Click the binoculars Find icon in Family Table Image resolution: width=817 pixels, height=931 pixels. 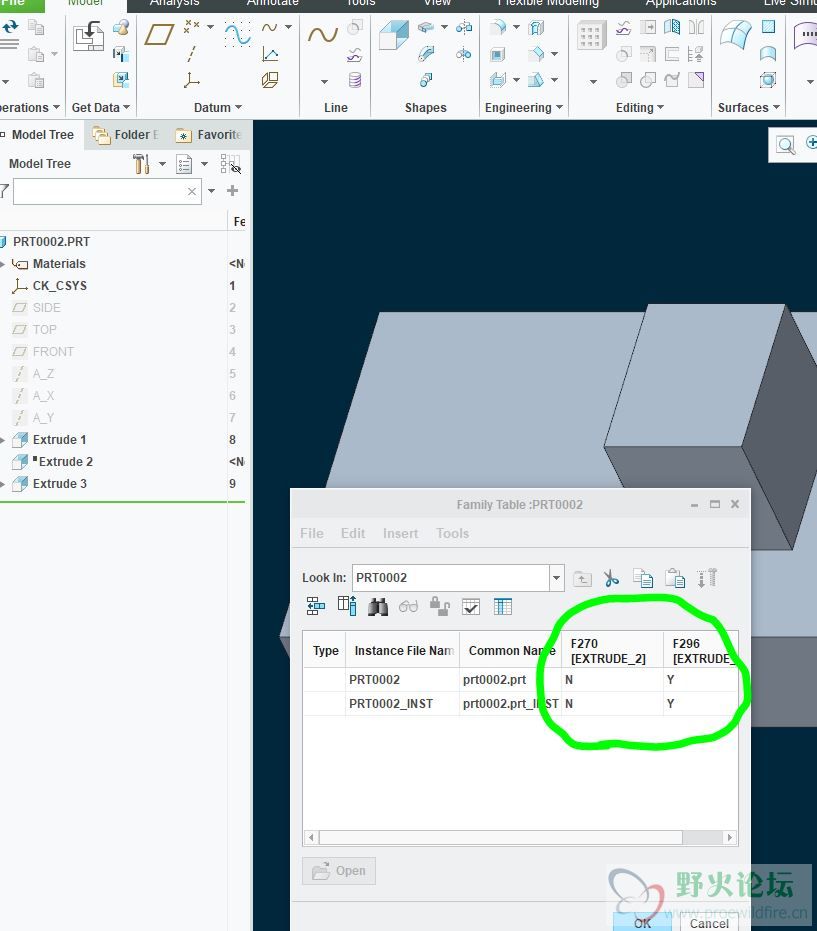378,606
